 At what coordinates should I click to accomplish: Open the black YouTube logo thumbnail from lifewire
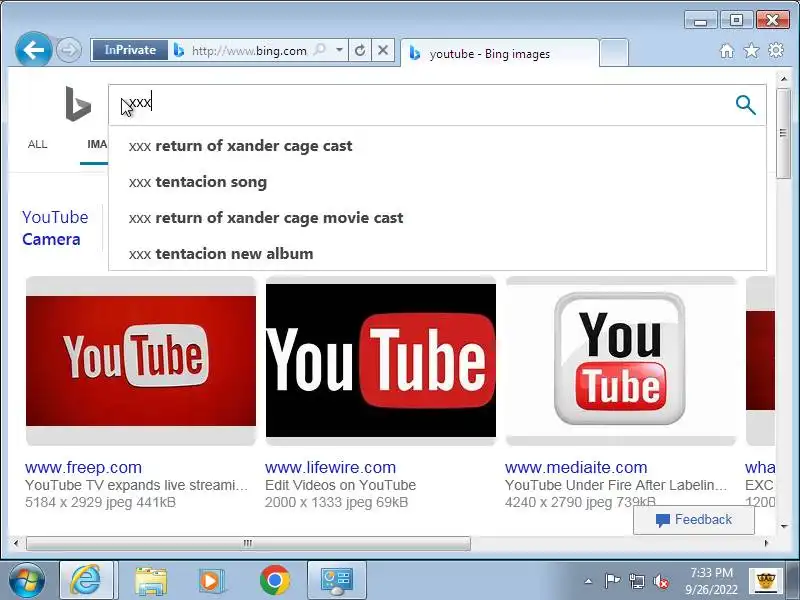[381, 361]
